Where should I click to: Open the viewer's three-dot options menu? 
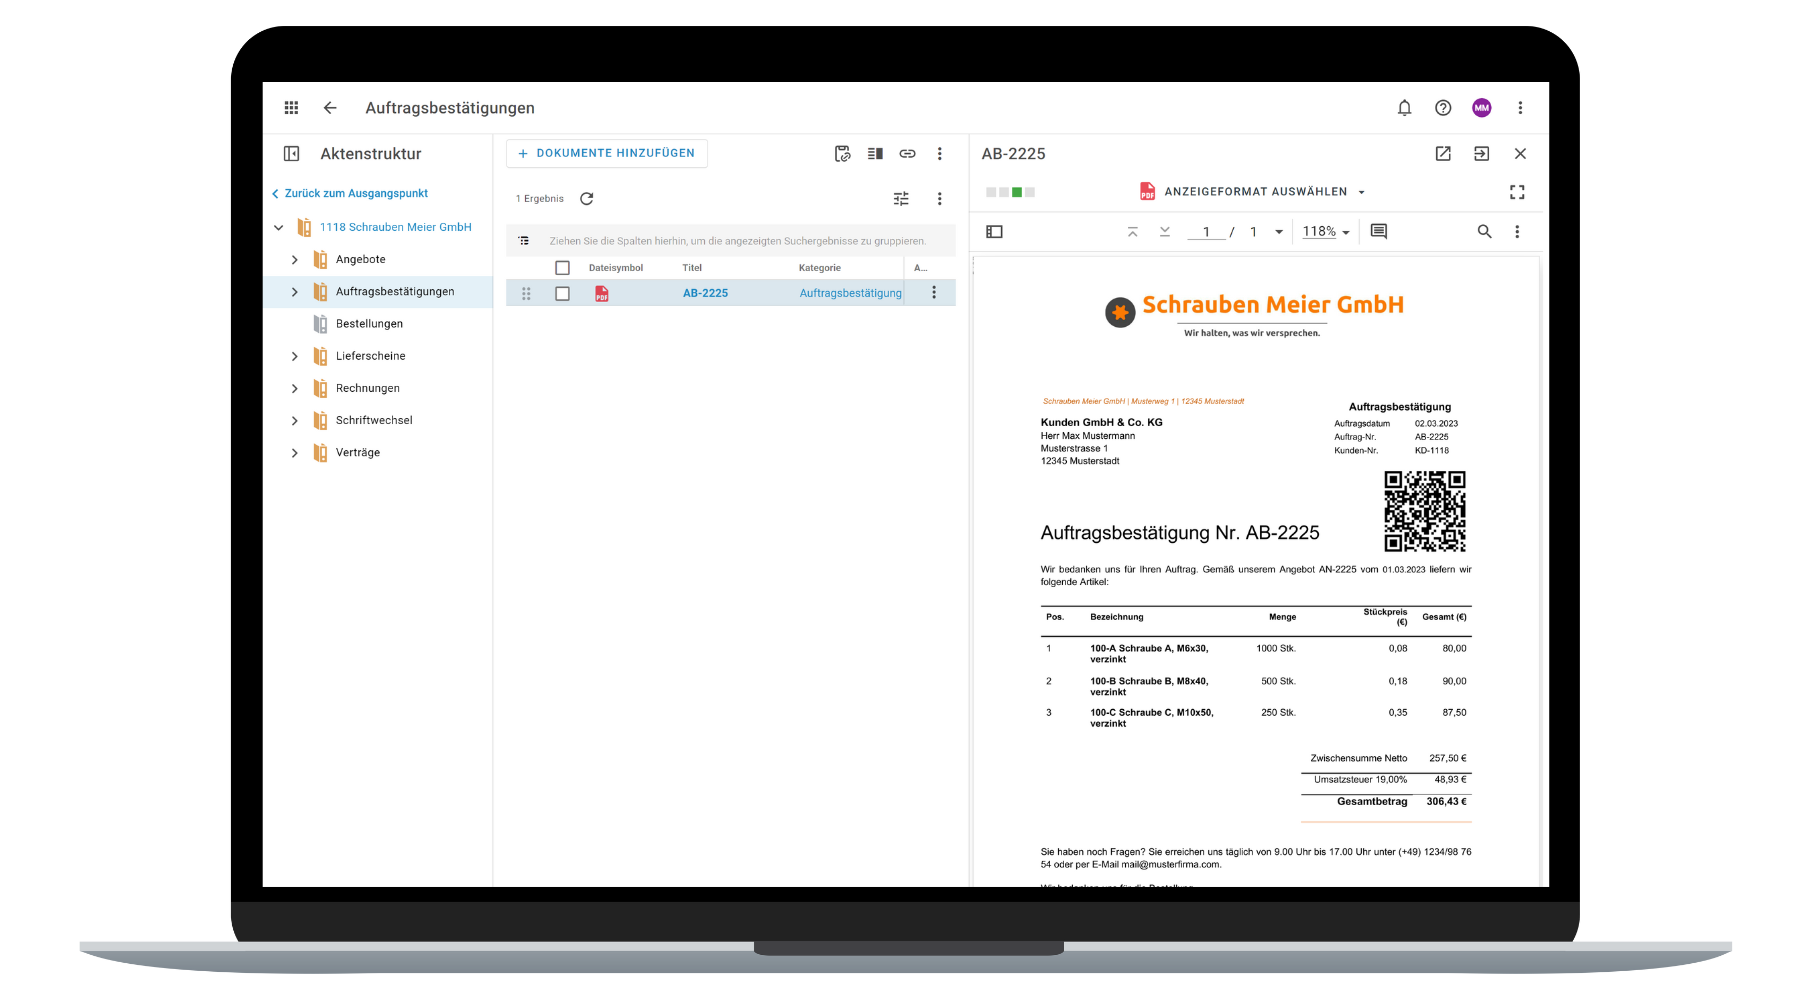1517,231
